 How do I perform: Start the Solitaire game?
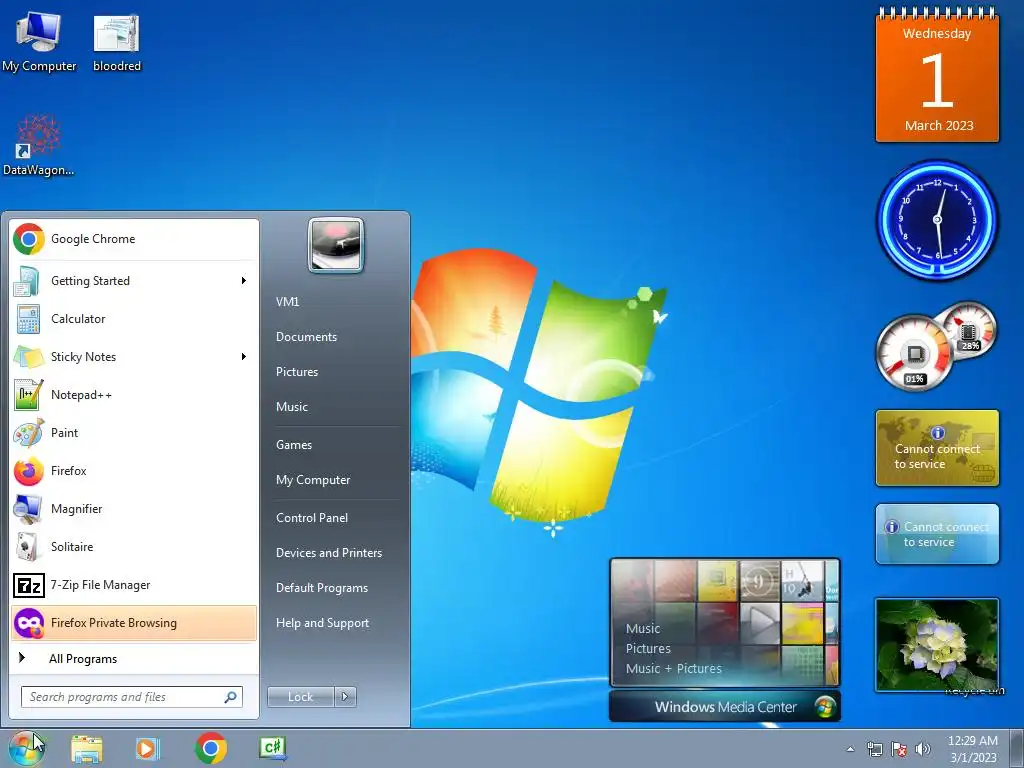tap(134, 547)
